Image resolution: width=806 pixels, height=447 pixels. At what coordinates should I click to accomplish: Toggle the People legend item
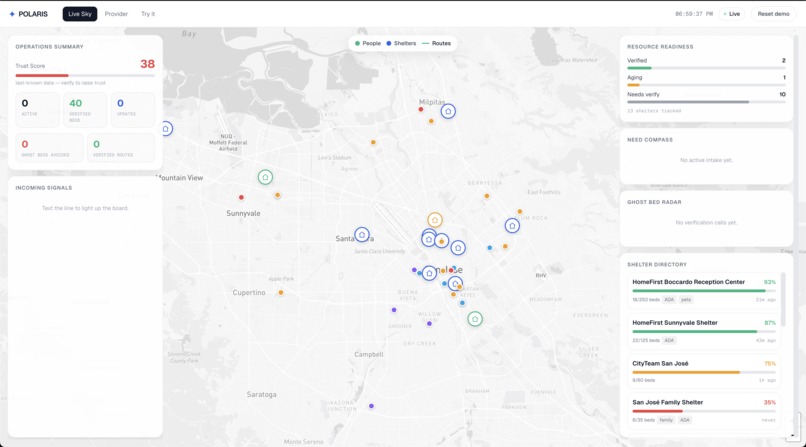(368, 44)
